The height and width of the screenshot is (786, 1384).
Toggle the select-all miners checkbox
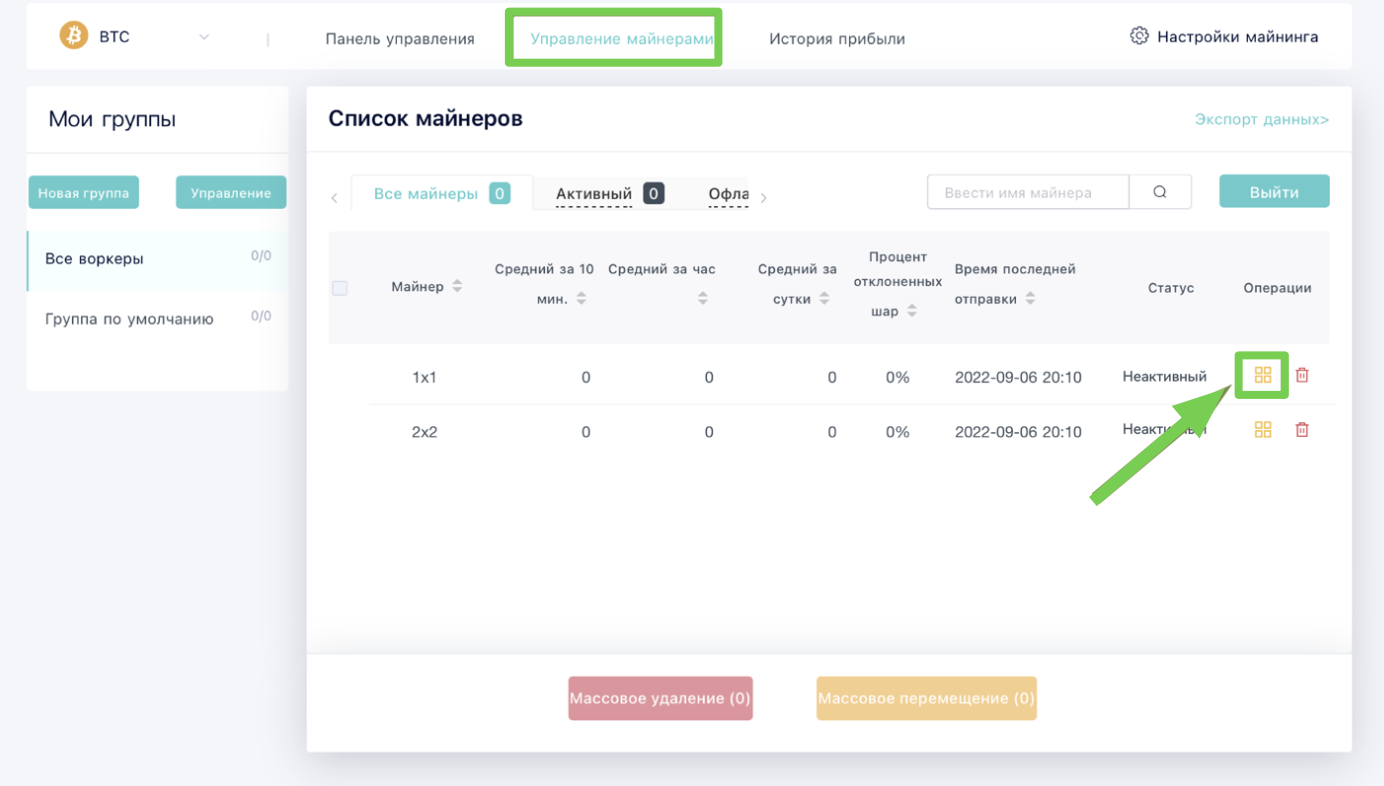pyautogui.click(x=340, y=288)
